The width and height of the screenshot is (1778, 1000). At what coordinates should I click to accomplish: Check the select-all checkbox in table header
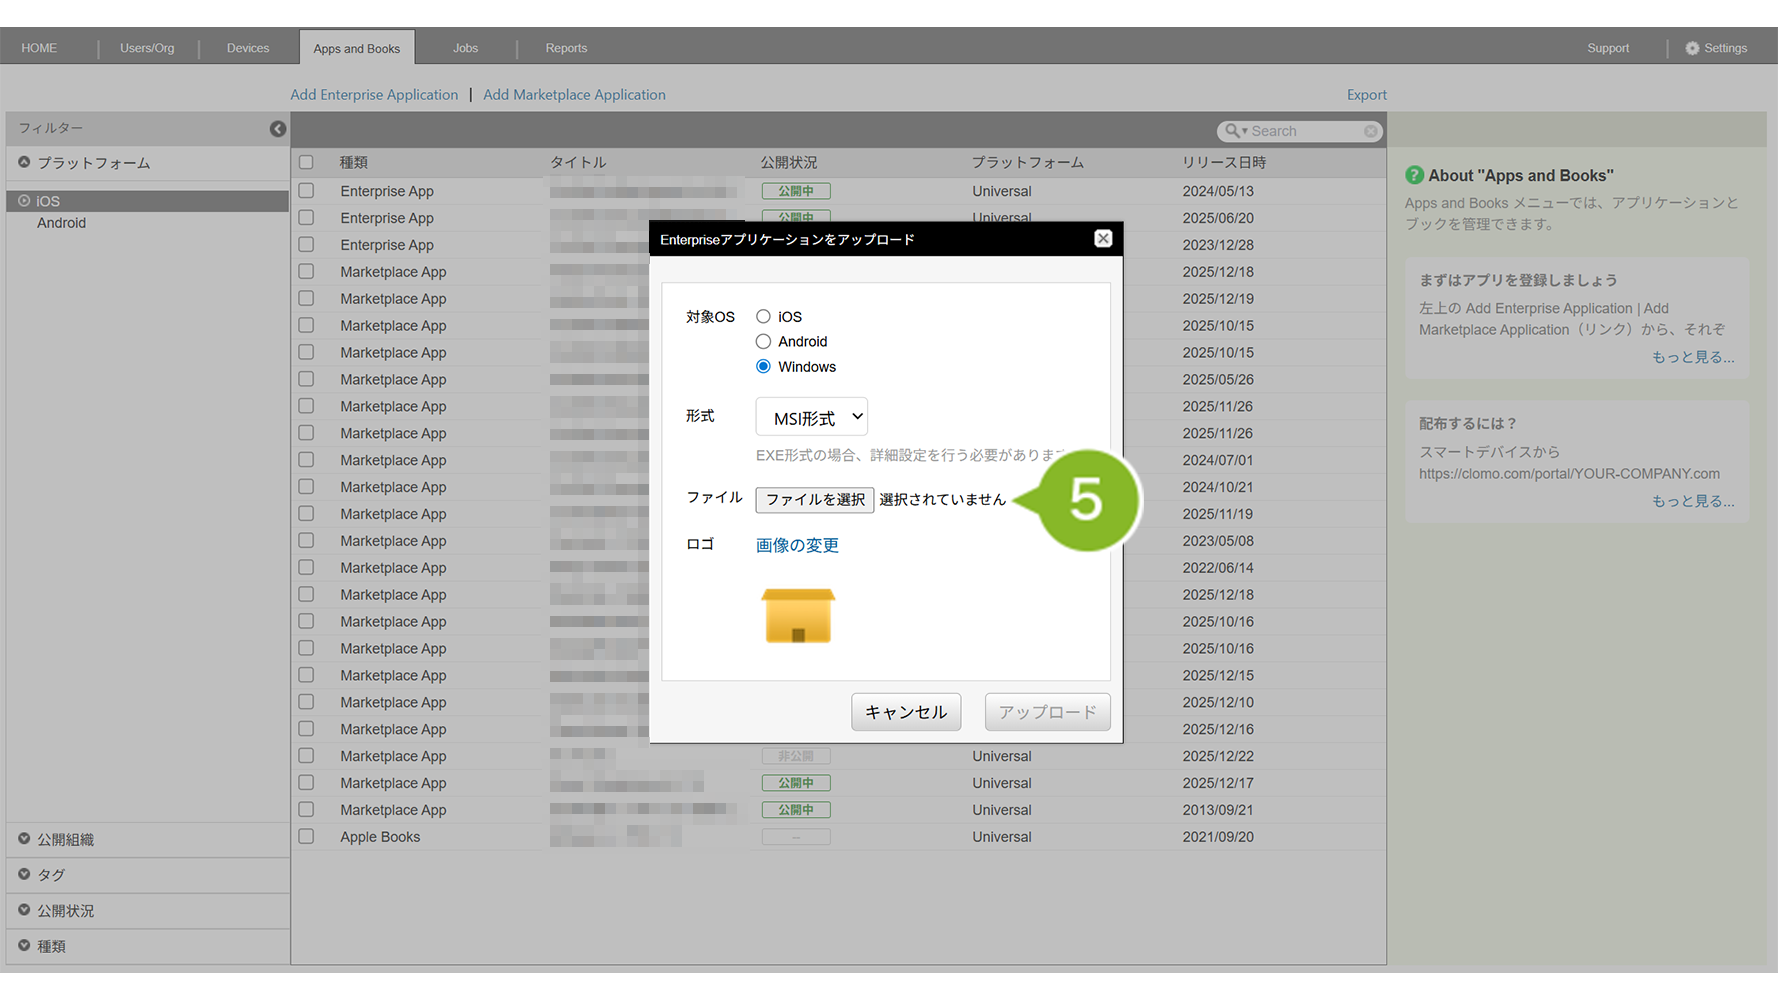click(x=306, y=162)
